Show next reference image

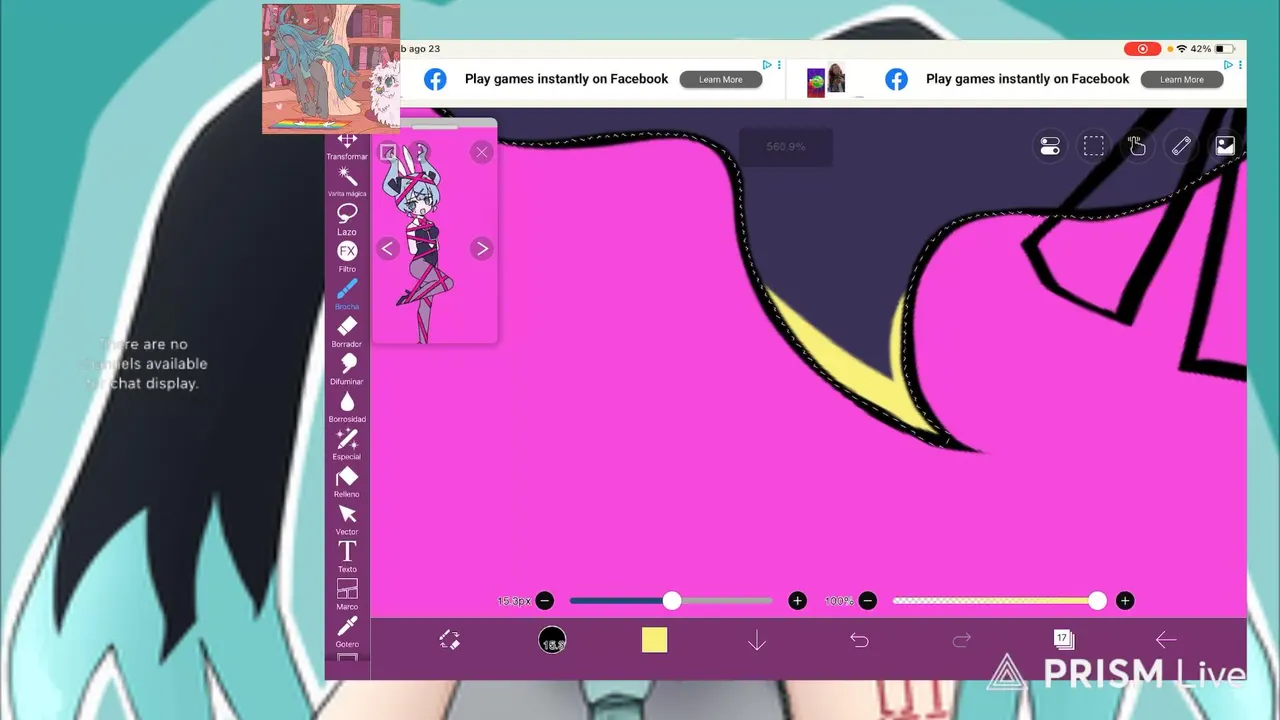(482, 249)
